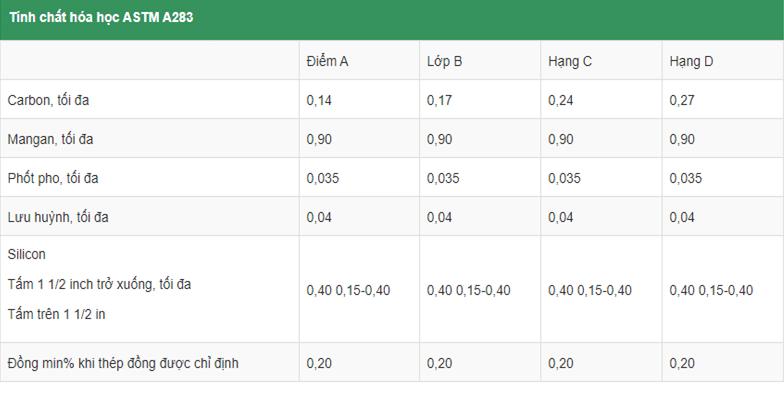Select the carbon value 0,27 for Hạng D

[682, 100]
